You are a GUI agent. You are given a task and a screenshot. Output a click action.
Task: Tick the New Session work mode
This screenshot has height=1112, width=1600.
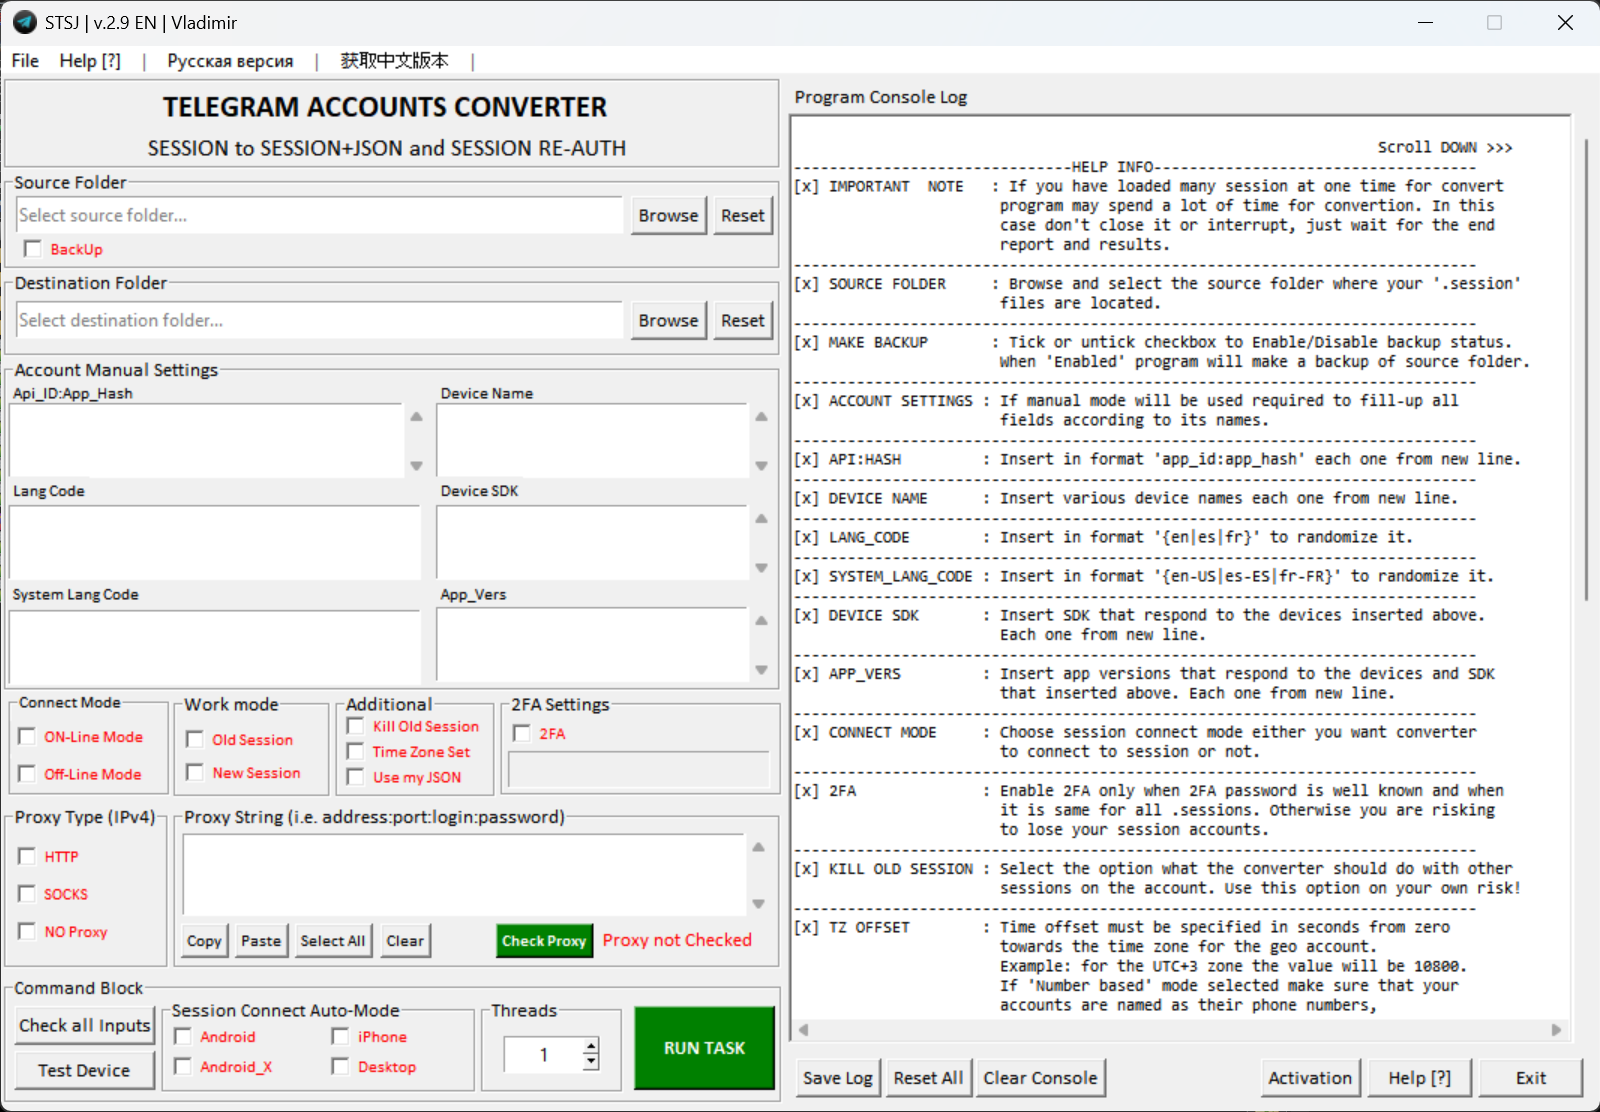click(x=195, y=772)
